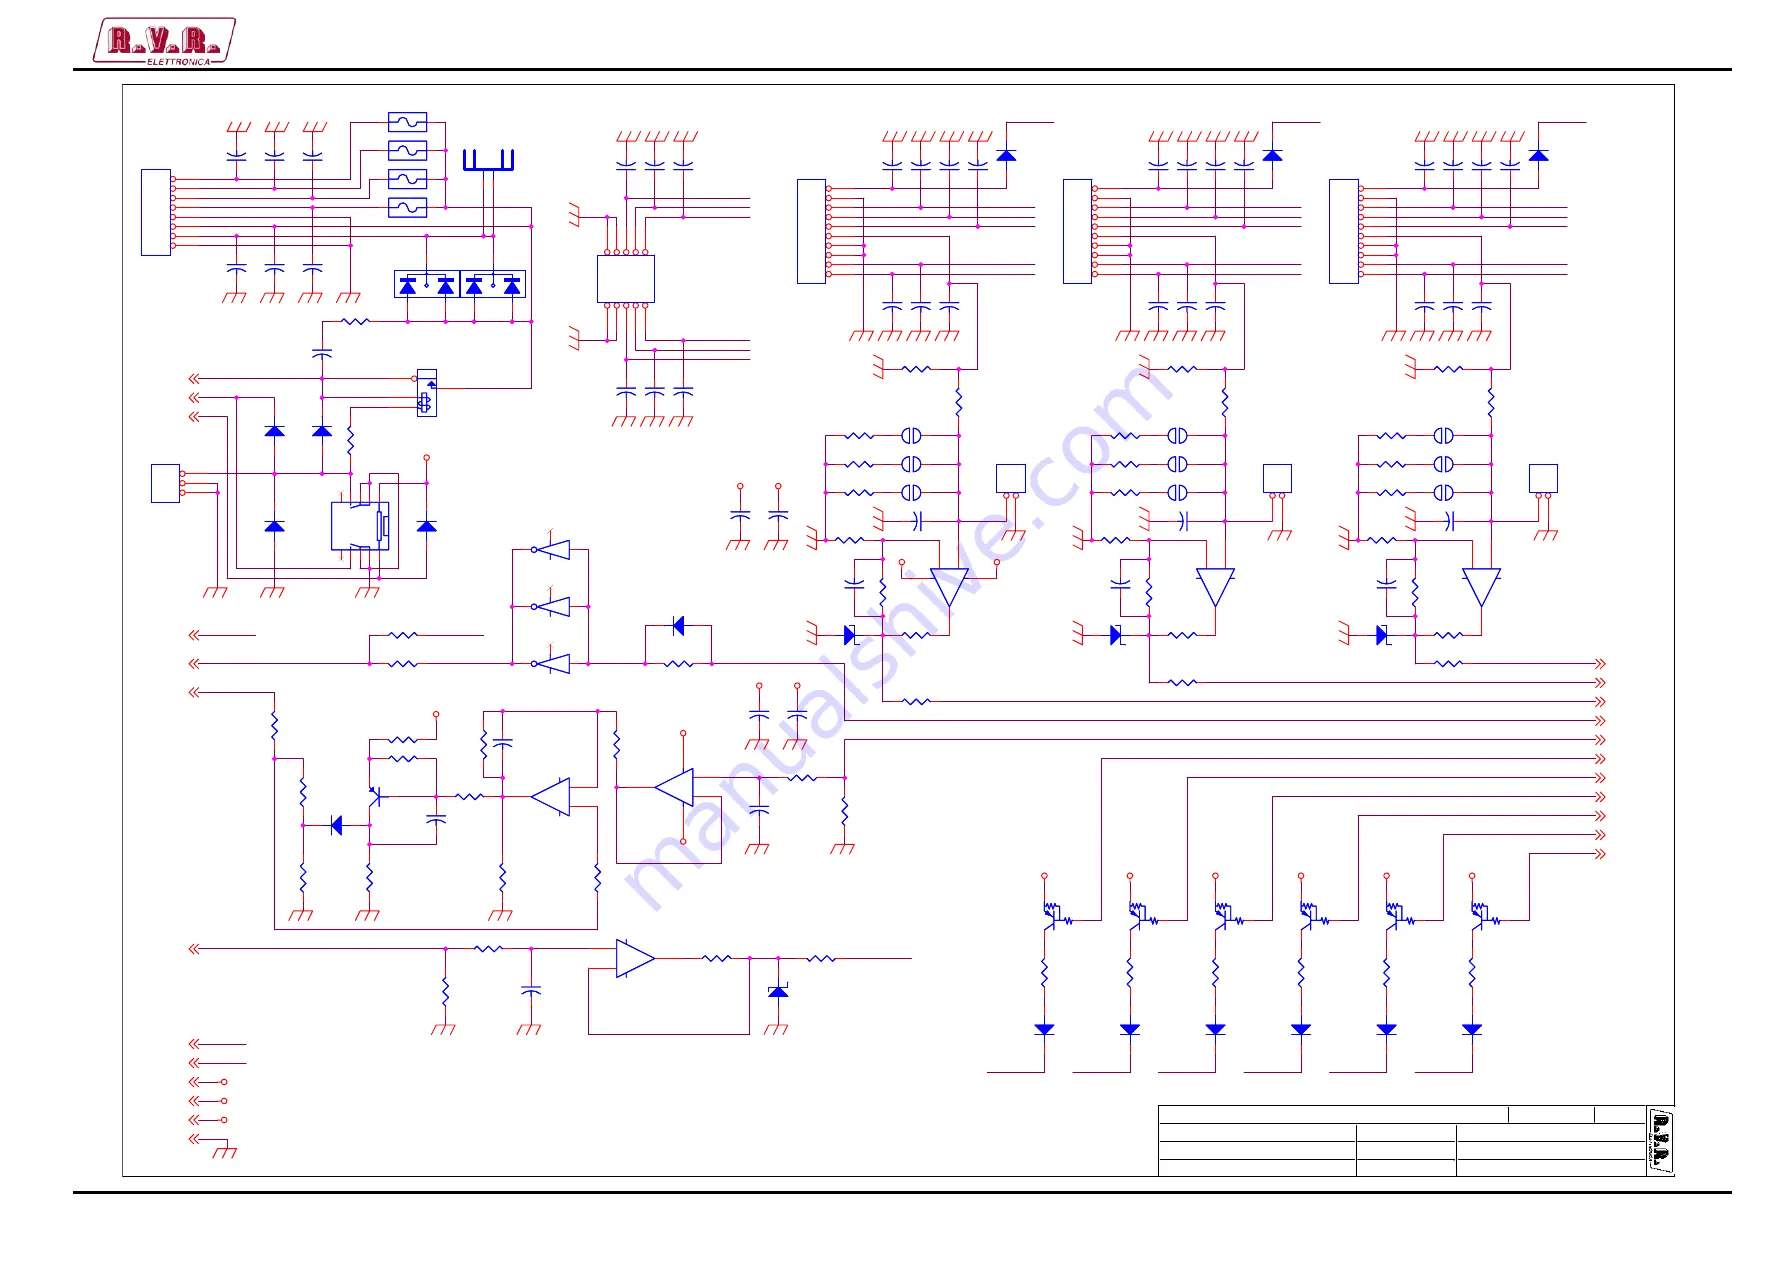
Task: Select the right dual-diode array box
Action: tap(493, 285)
